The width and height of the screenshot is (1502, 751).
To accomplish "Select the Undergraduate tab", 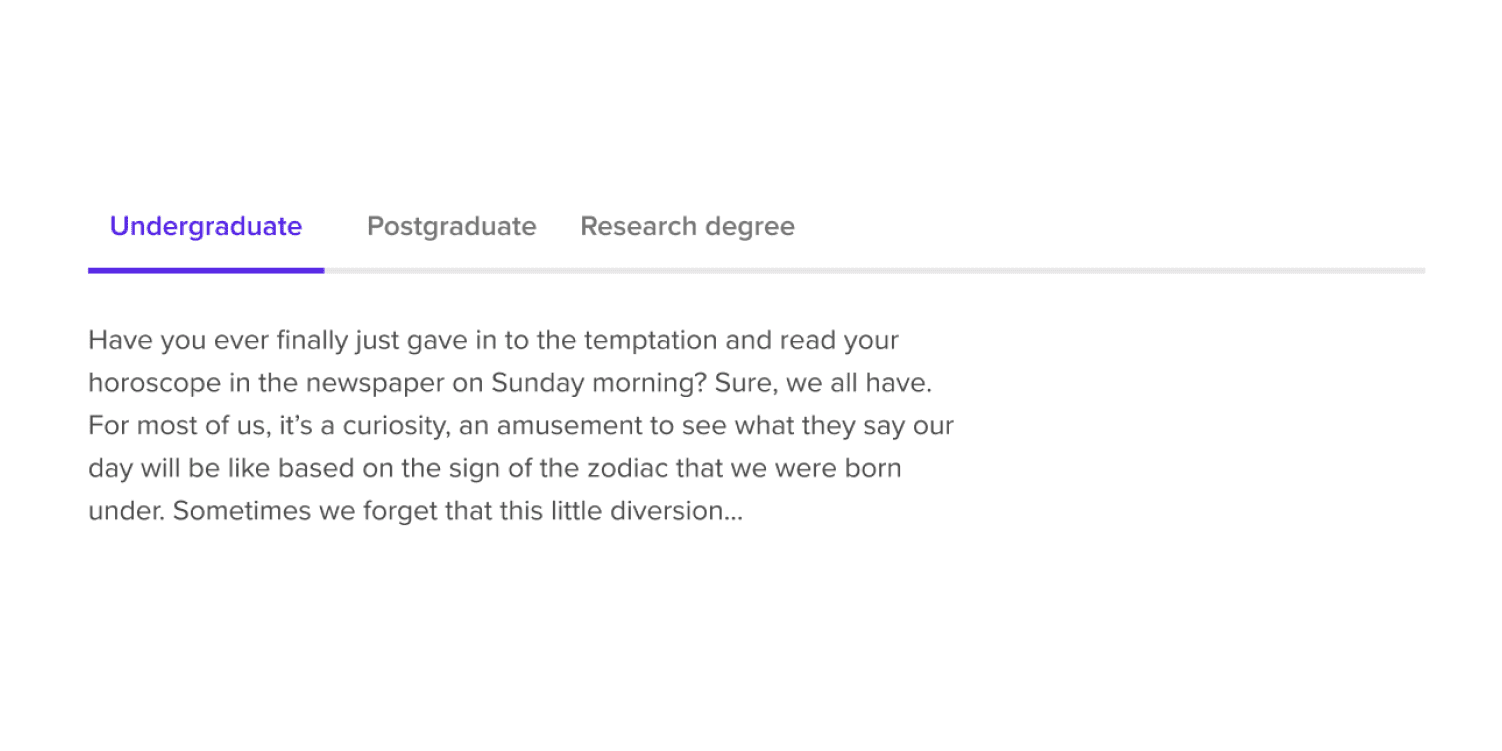I will click(x=206, y=227).
